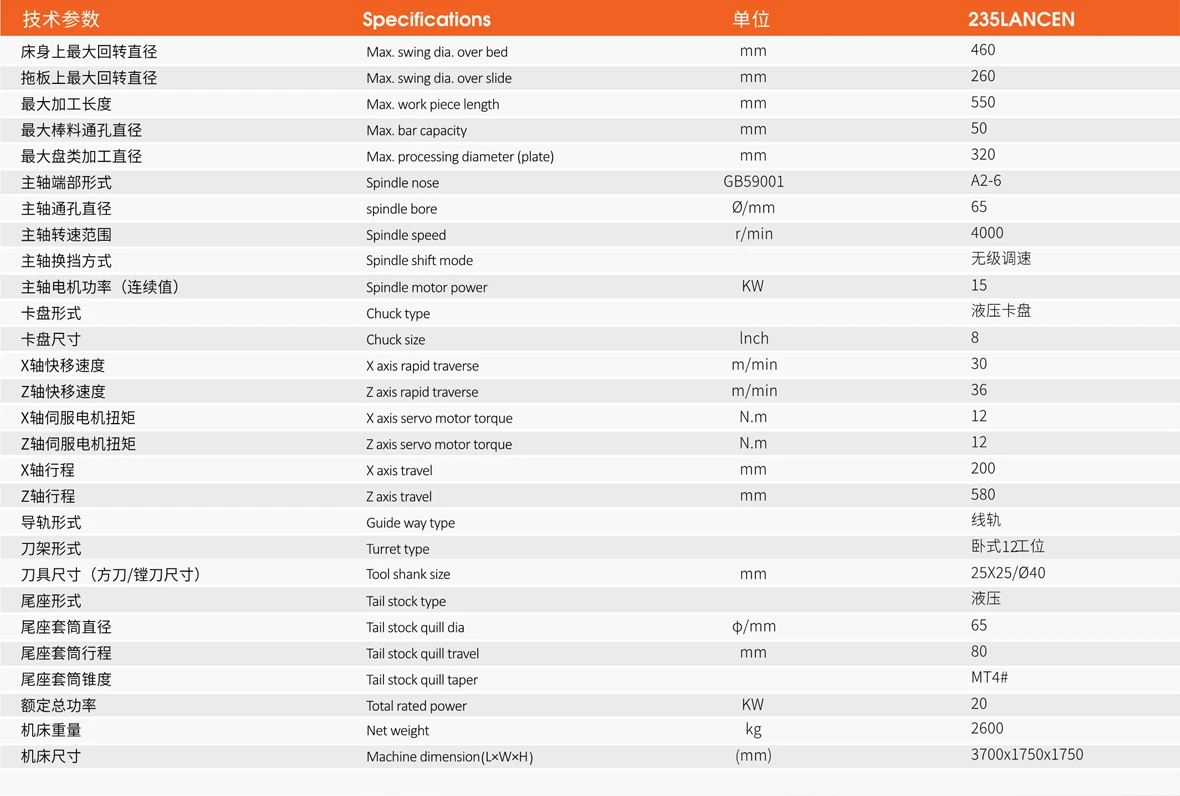Click the 单位 unit column header
The height and width of the screenshot is (796, 1180).
[x=751, y=19]
